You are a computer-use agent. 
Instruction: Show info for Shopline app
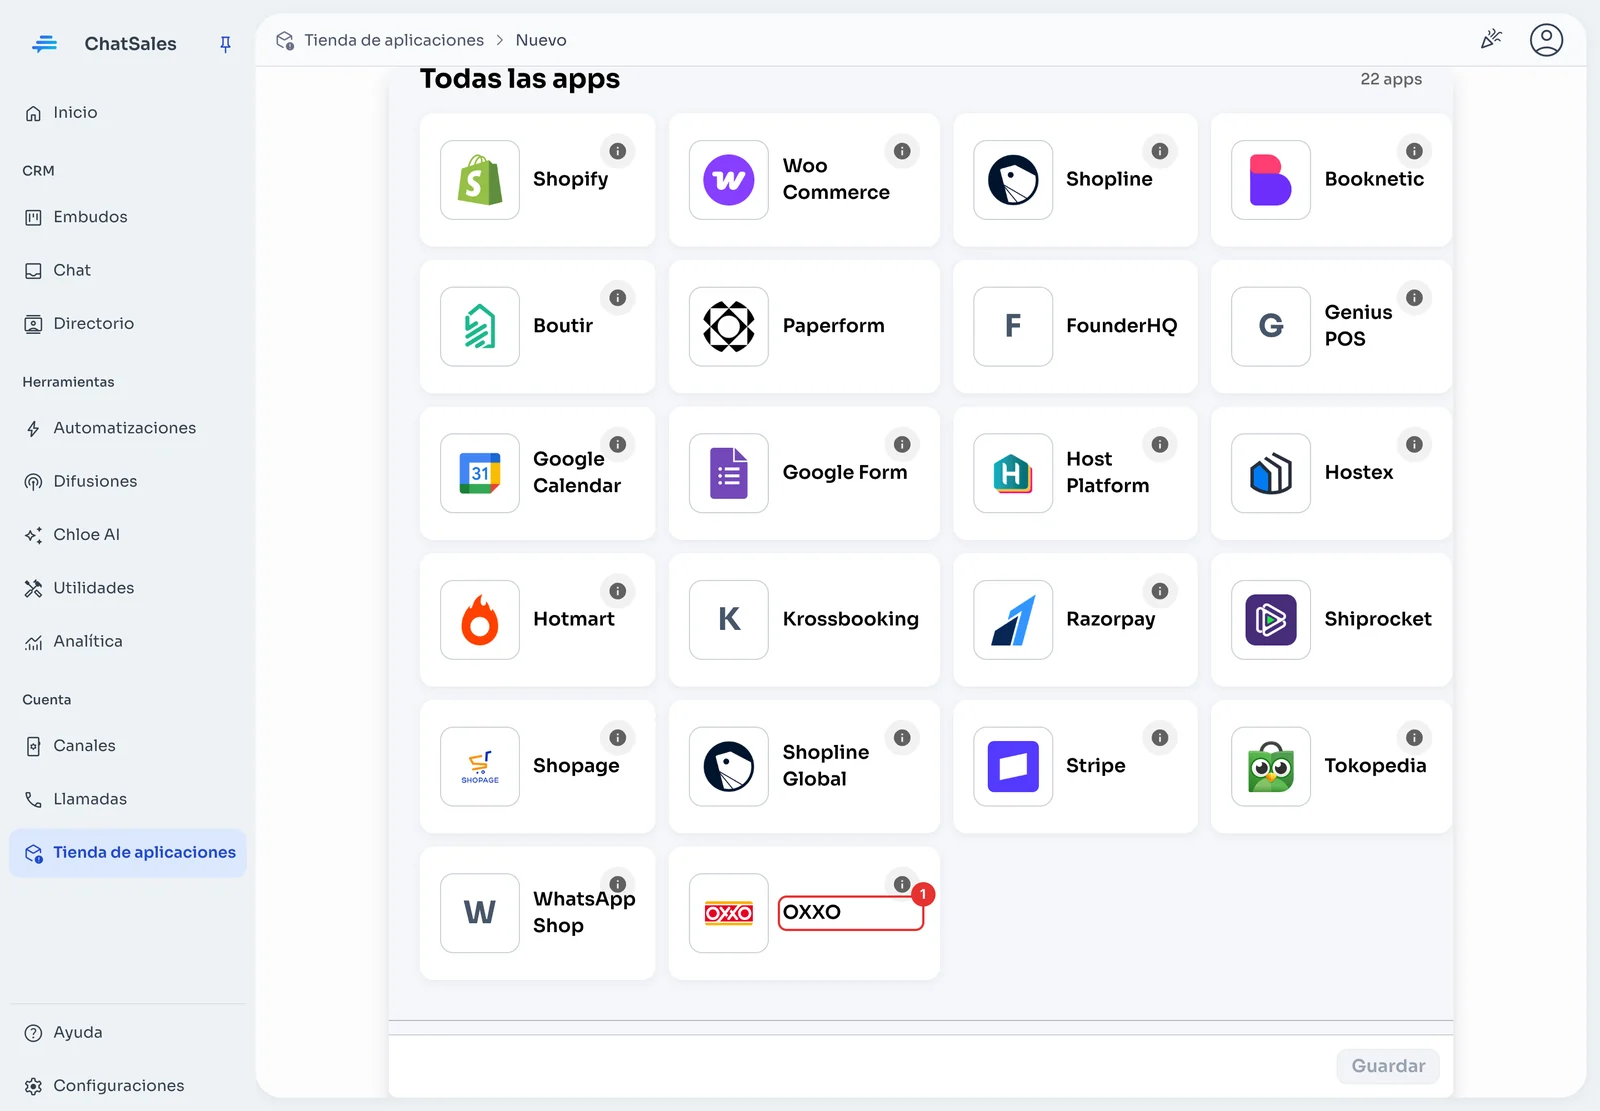[1160, 151]
